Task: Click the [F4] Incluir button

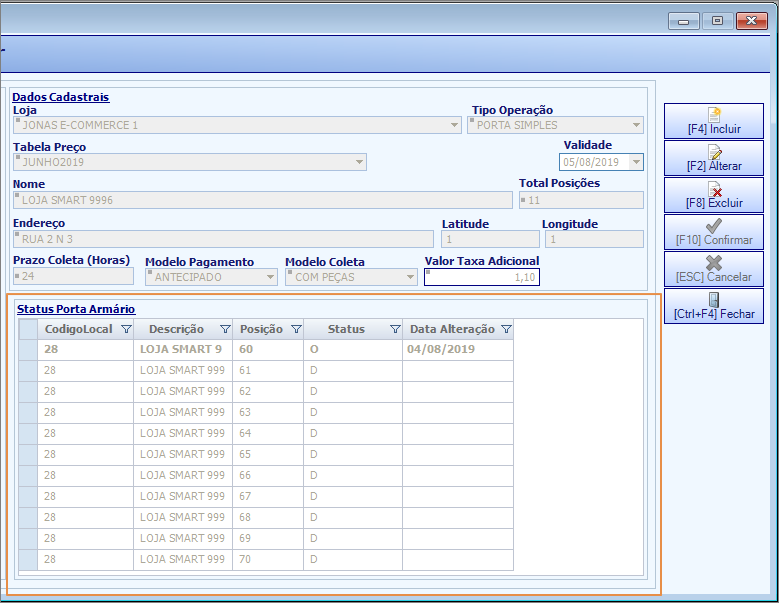Action: coord(713,121)
